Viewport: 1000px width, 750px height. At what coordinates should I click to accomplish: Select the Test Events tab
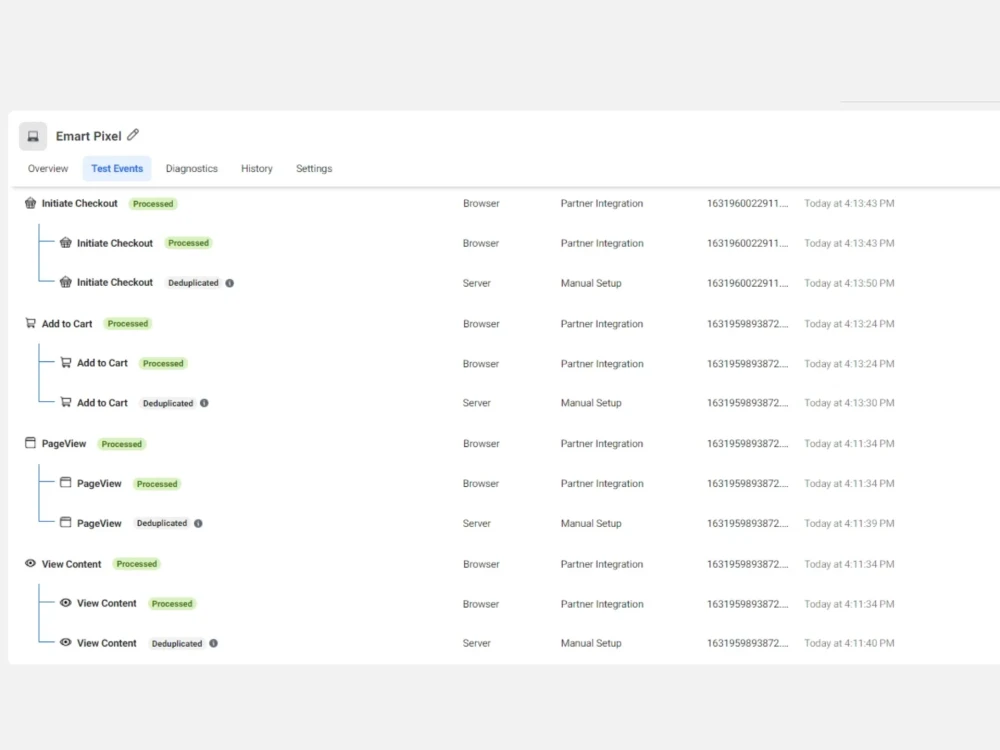click(x=117, y=168)
